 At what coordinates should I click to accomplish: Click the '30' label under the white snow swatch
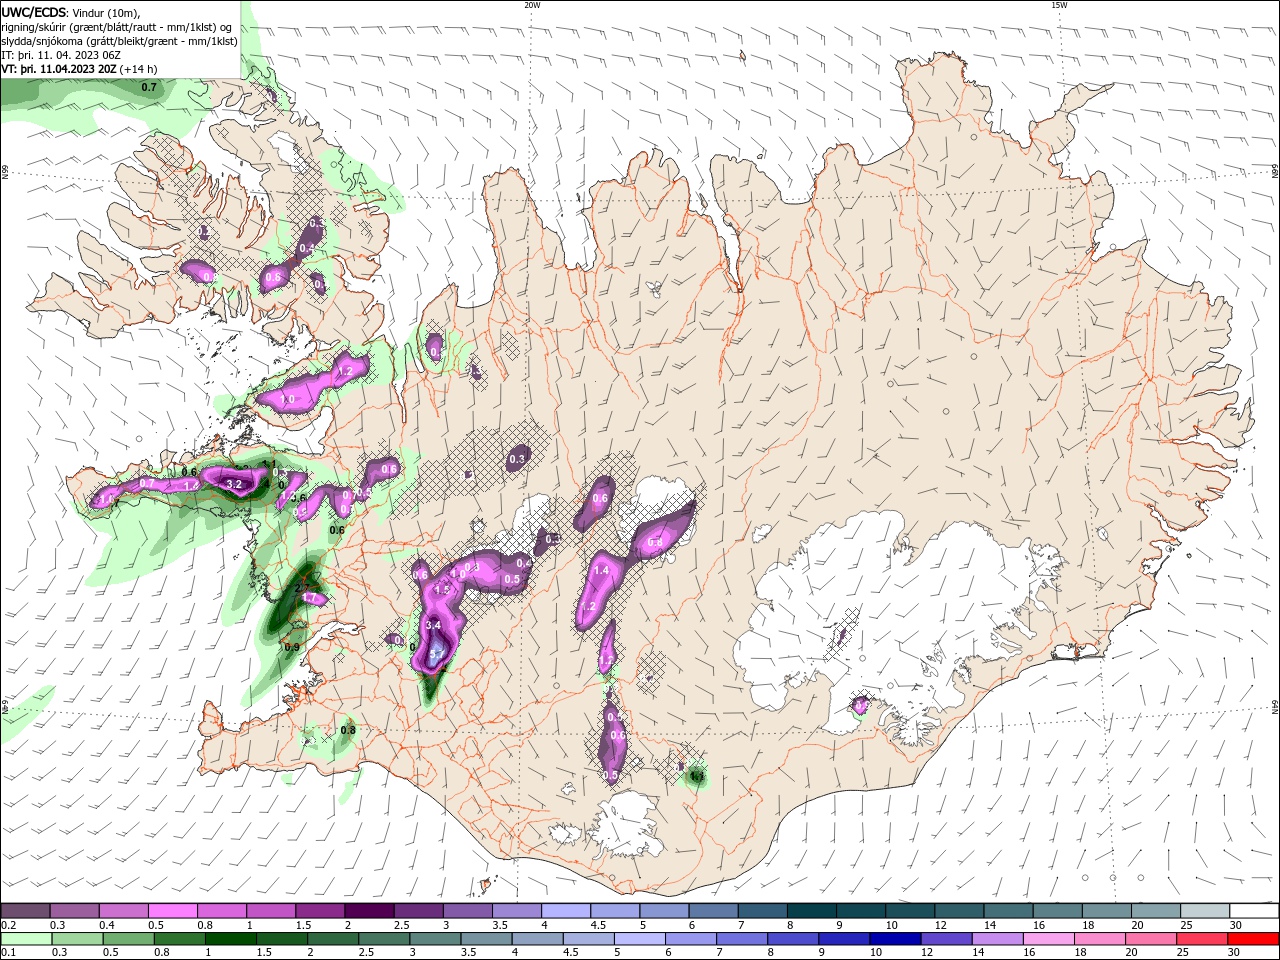(x=1234, y=925)
